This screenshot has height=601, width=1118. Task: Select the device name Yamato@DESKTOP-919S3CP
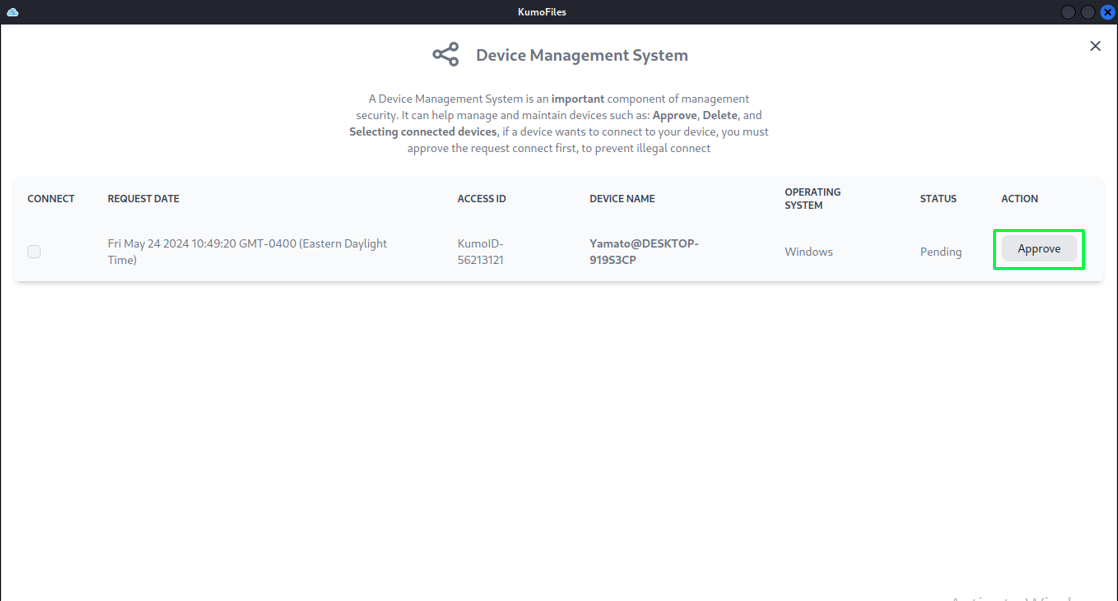coord(643,251)
